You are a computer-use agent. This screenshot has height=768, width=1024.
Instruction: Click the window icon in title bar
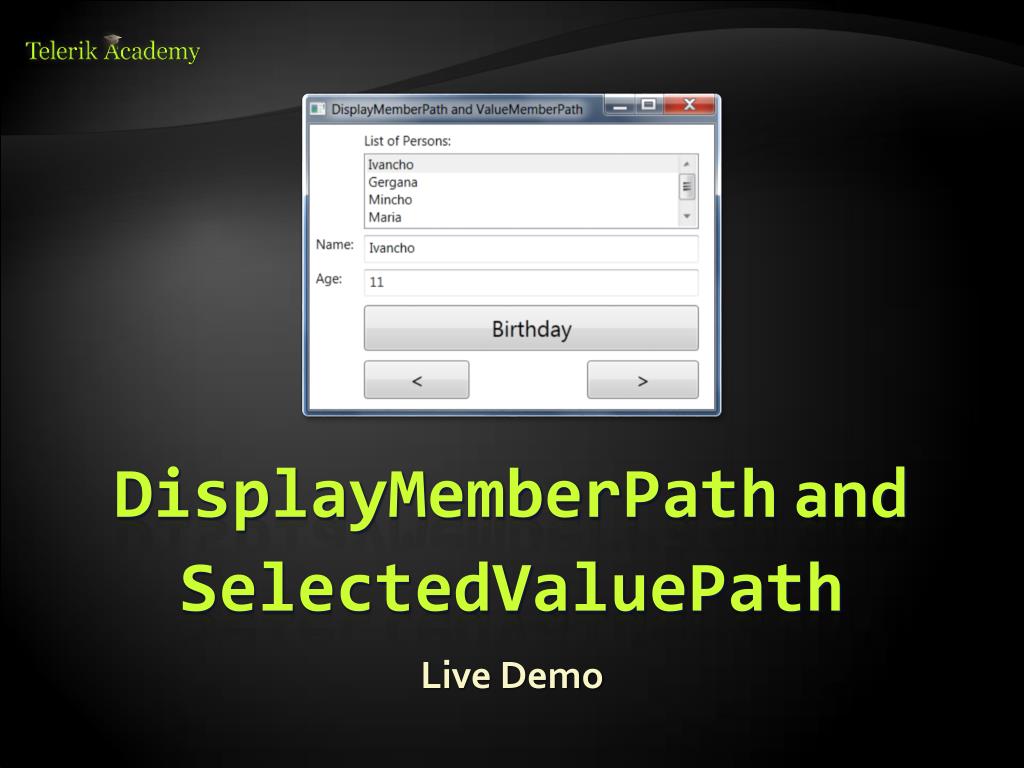click(x=317, y=108)
